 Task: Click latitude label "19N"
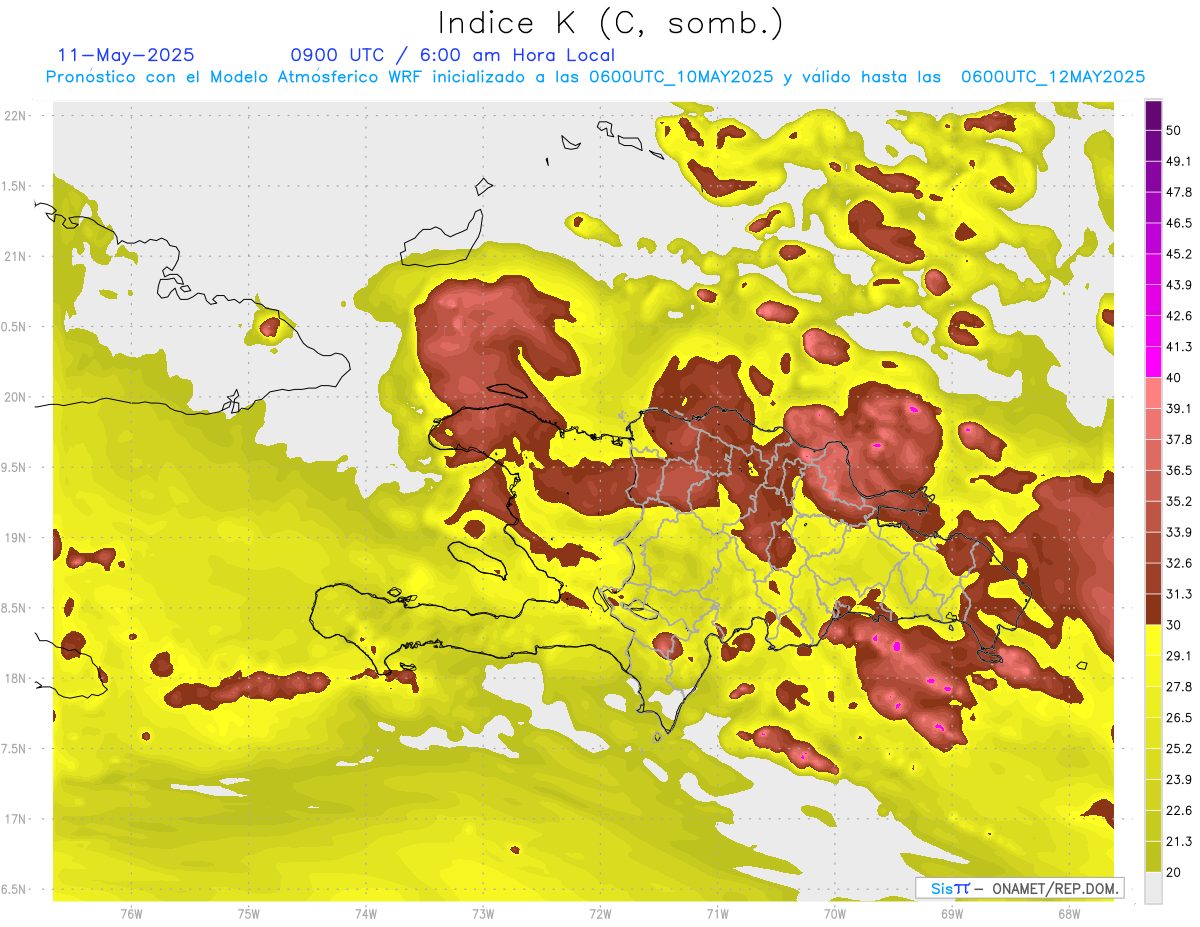click(17, 538)
